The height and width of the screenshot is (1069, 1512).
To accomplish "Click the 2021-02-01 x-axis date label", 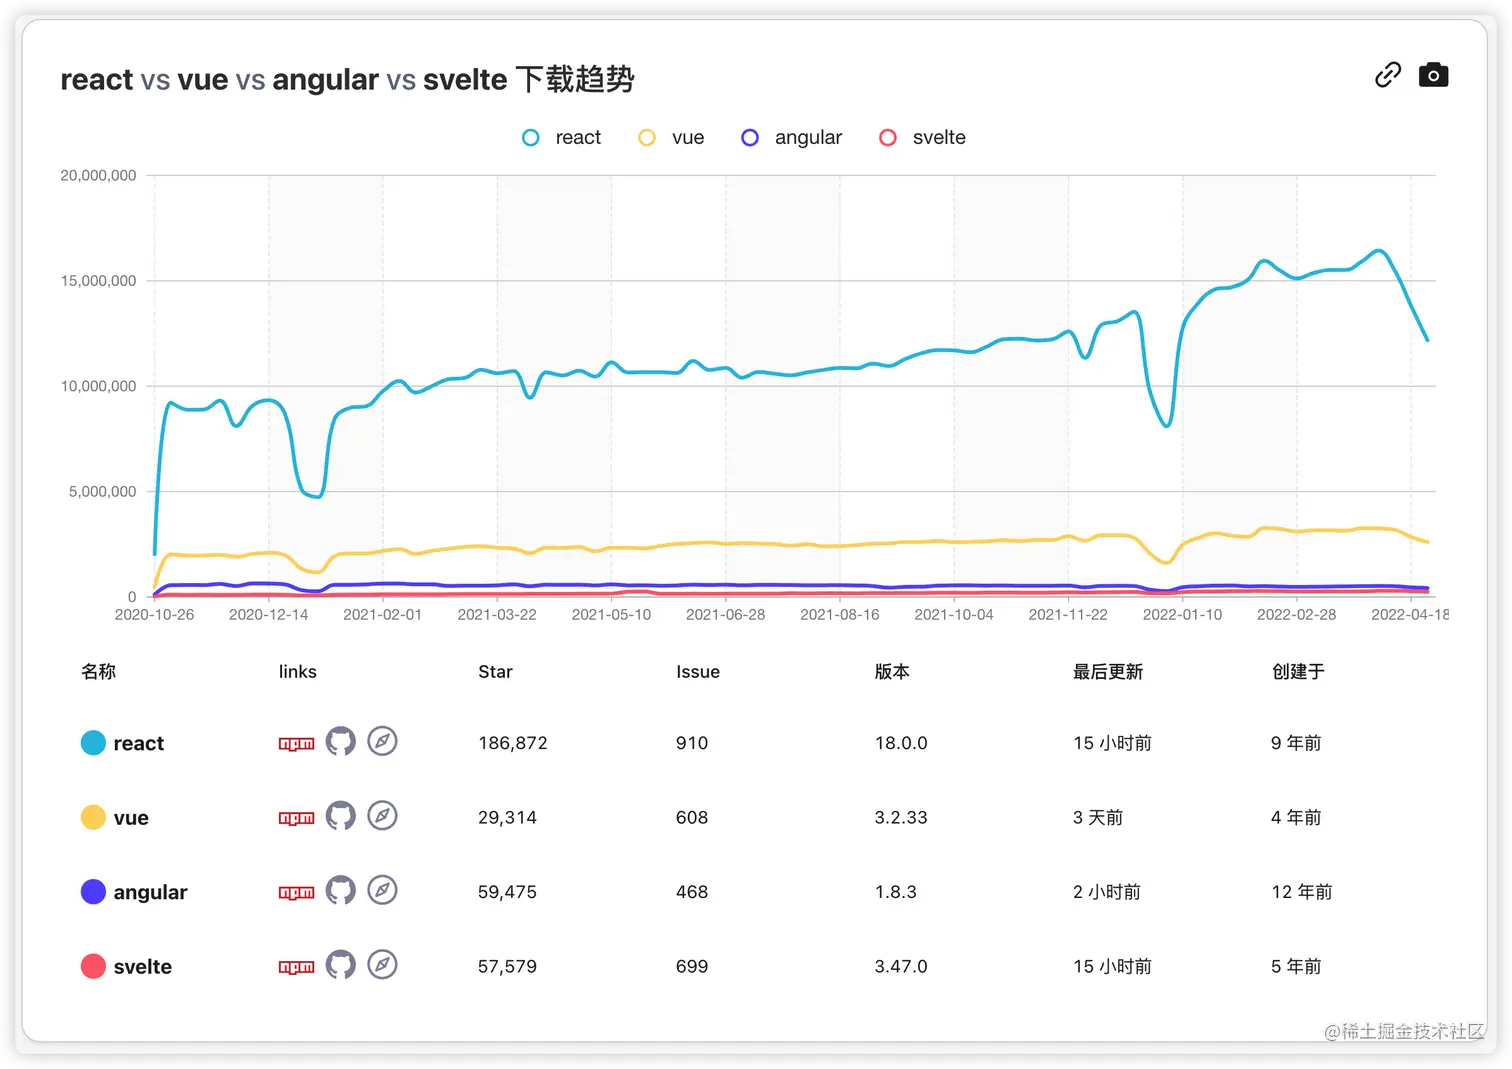I will (x=382, y=615).
